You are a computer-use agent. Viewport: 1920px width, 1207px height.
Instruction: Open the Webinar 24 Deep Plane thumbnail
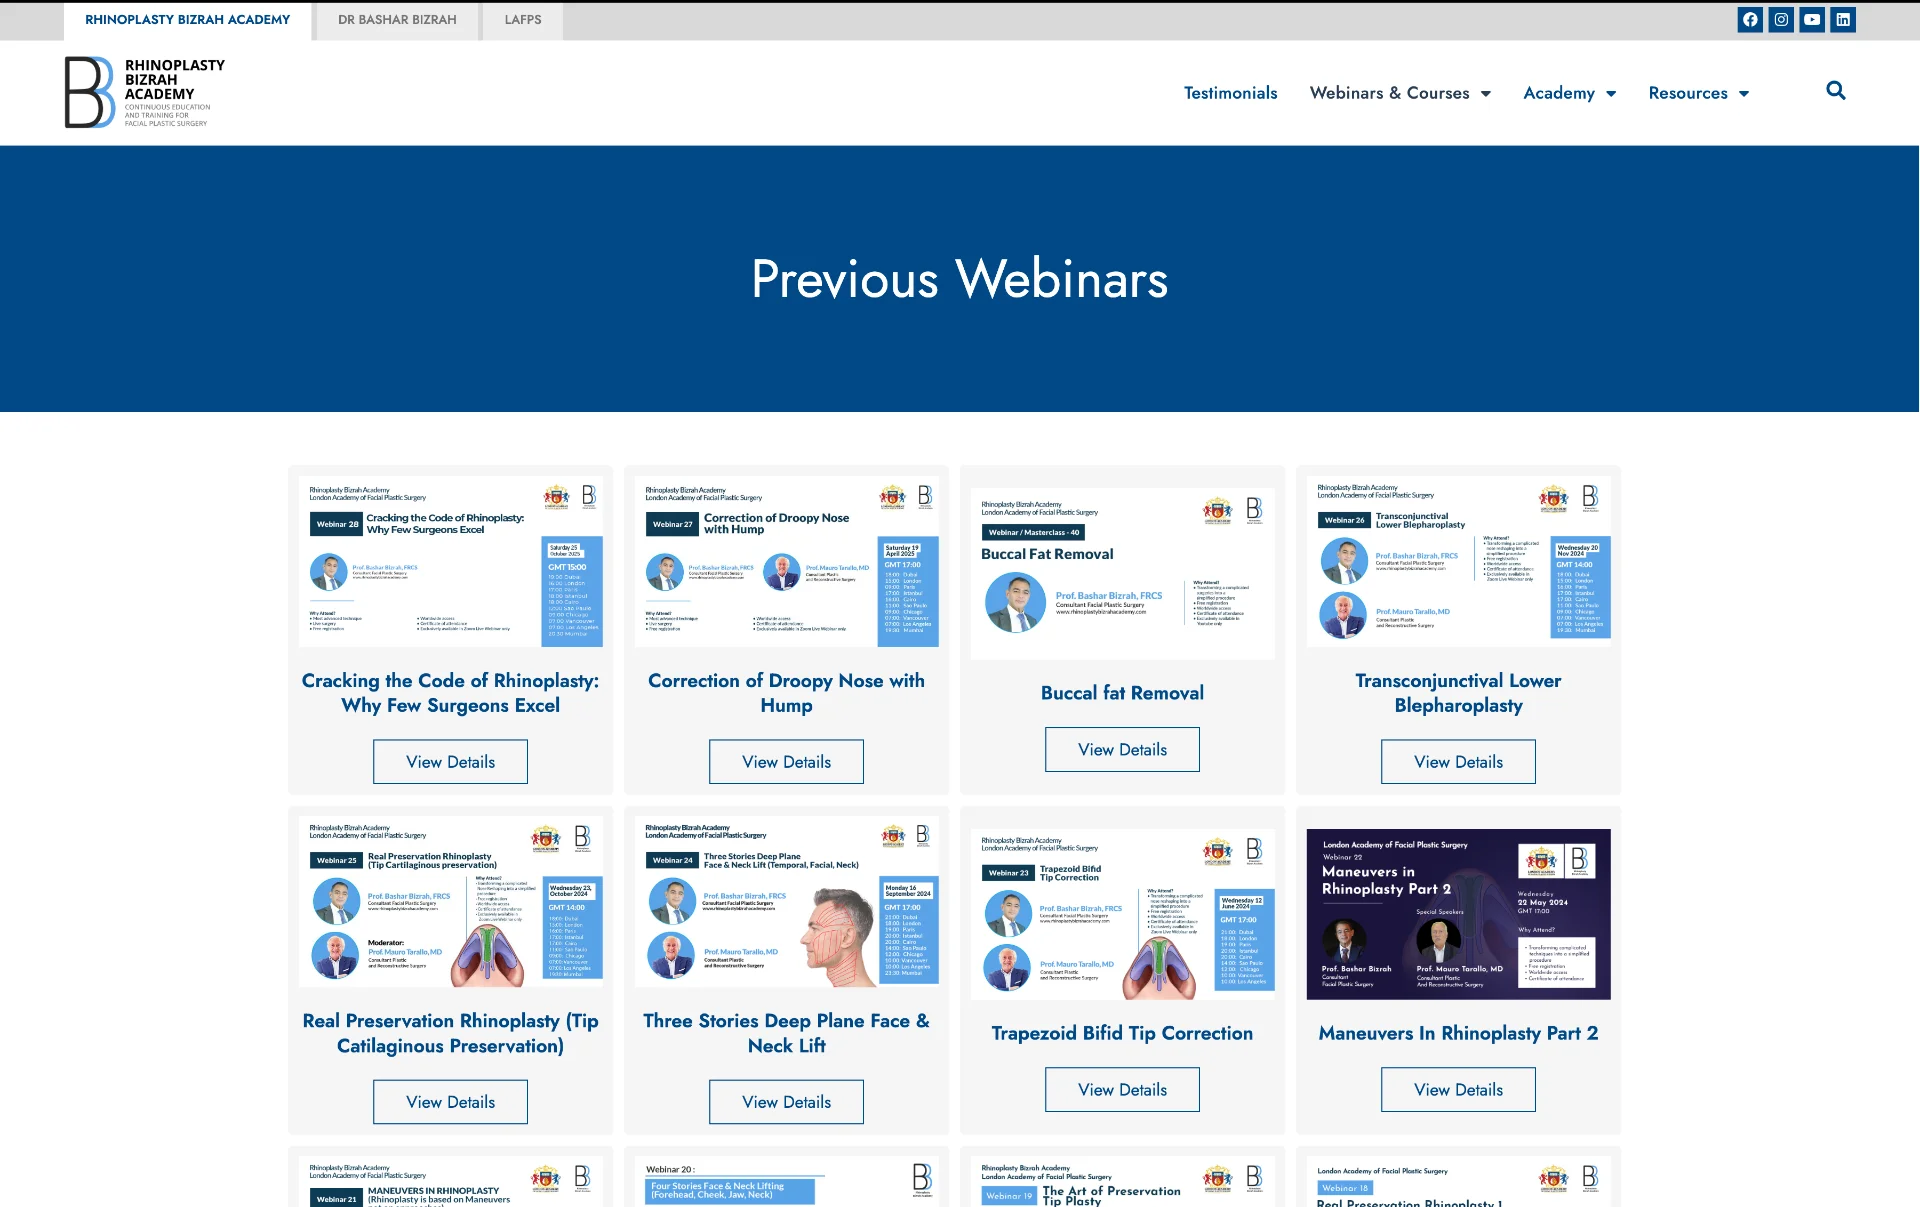click(786, 902)
